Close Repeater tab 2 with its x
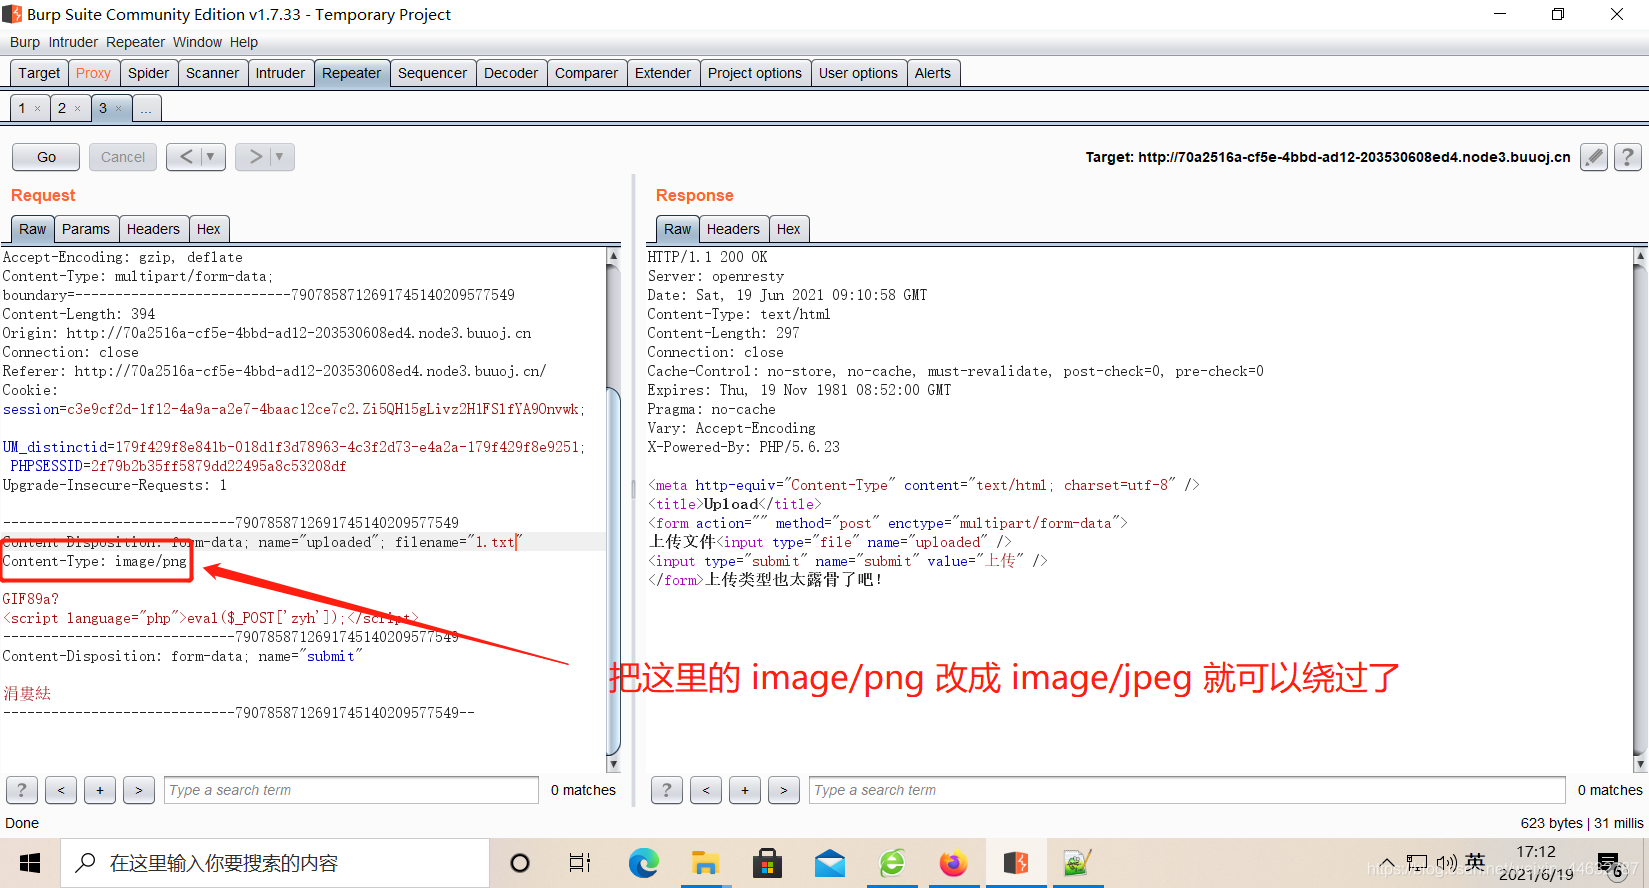This screenshot has height=888, width=1649. (x=78, y=109)
